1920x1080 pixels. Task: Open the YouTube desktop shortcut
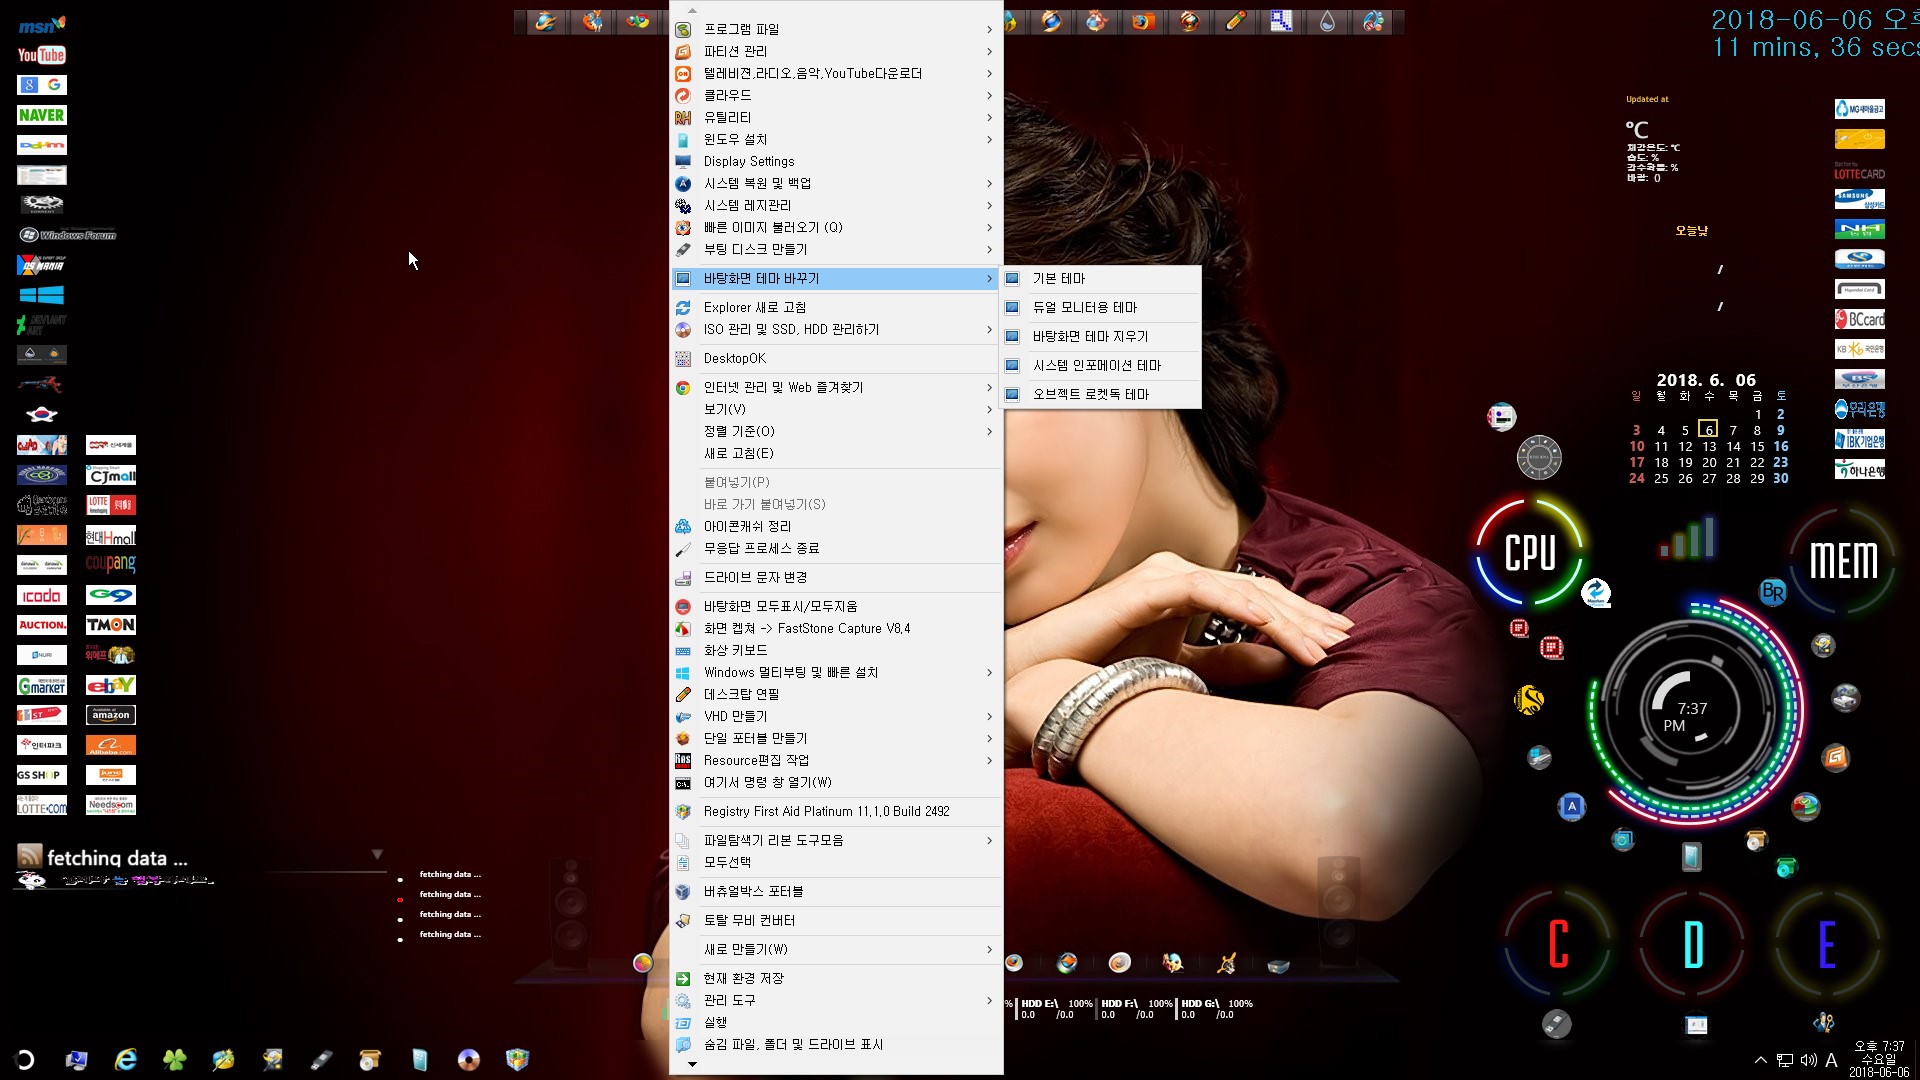point(42,55)
